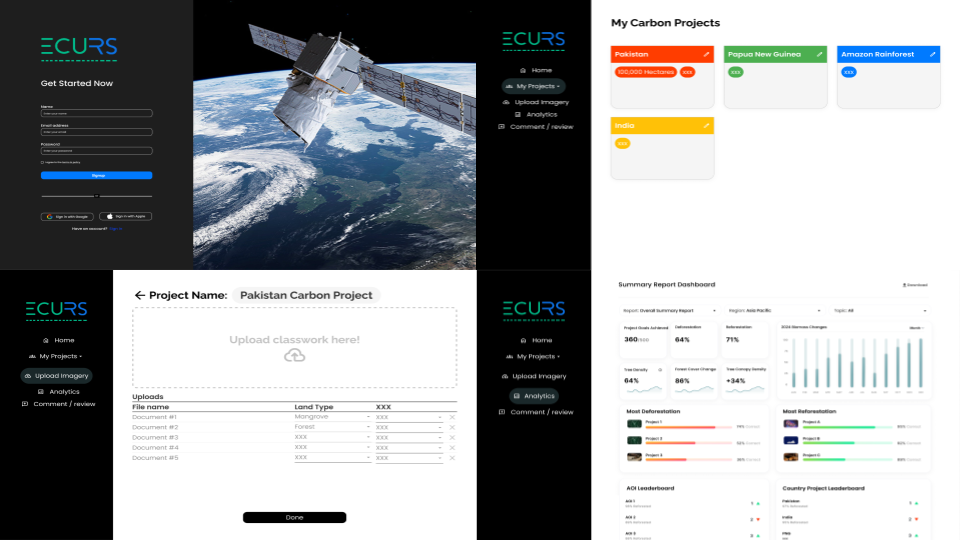Follow the Sign In link
Screen dimensions: 960x540
116,229
